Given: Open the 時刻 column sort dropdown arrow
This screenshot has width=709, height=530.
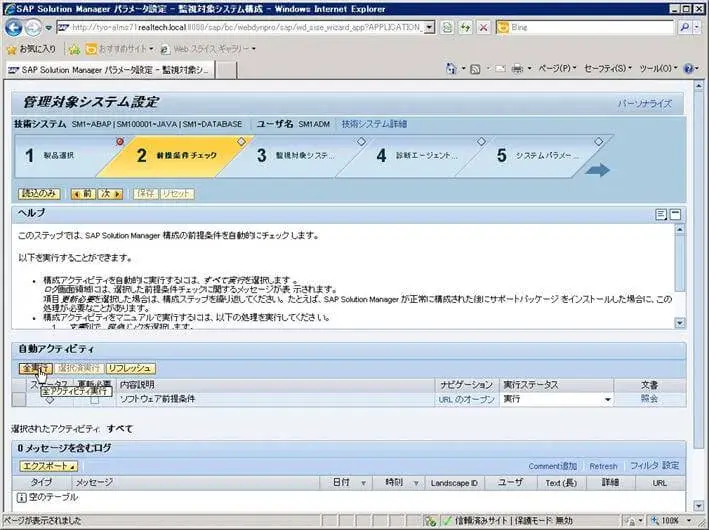Looking at the screenshot, I should [x=416, y=483].
